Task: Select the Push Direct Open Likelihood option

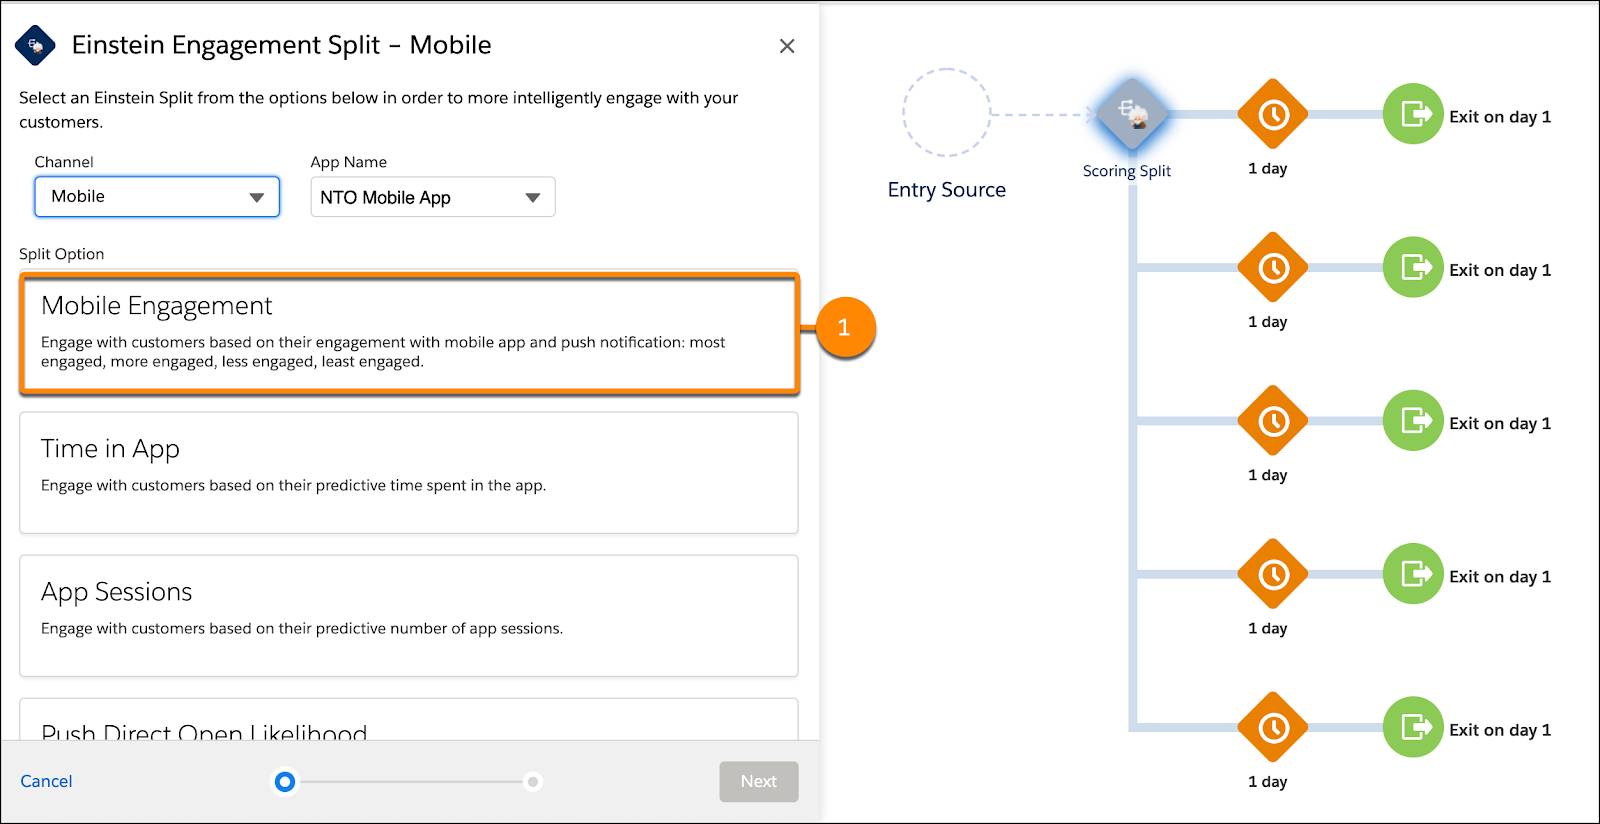Action: pyautogui.click(x=409, y=720)
